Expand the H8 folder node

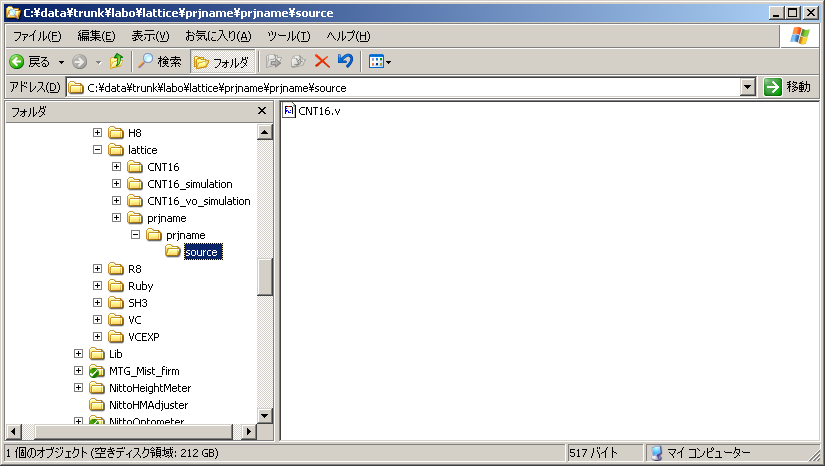[97, 133]
